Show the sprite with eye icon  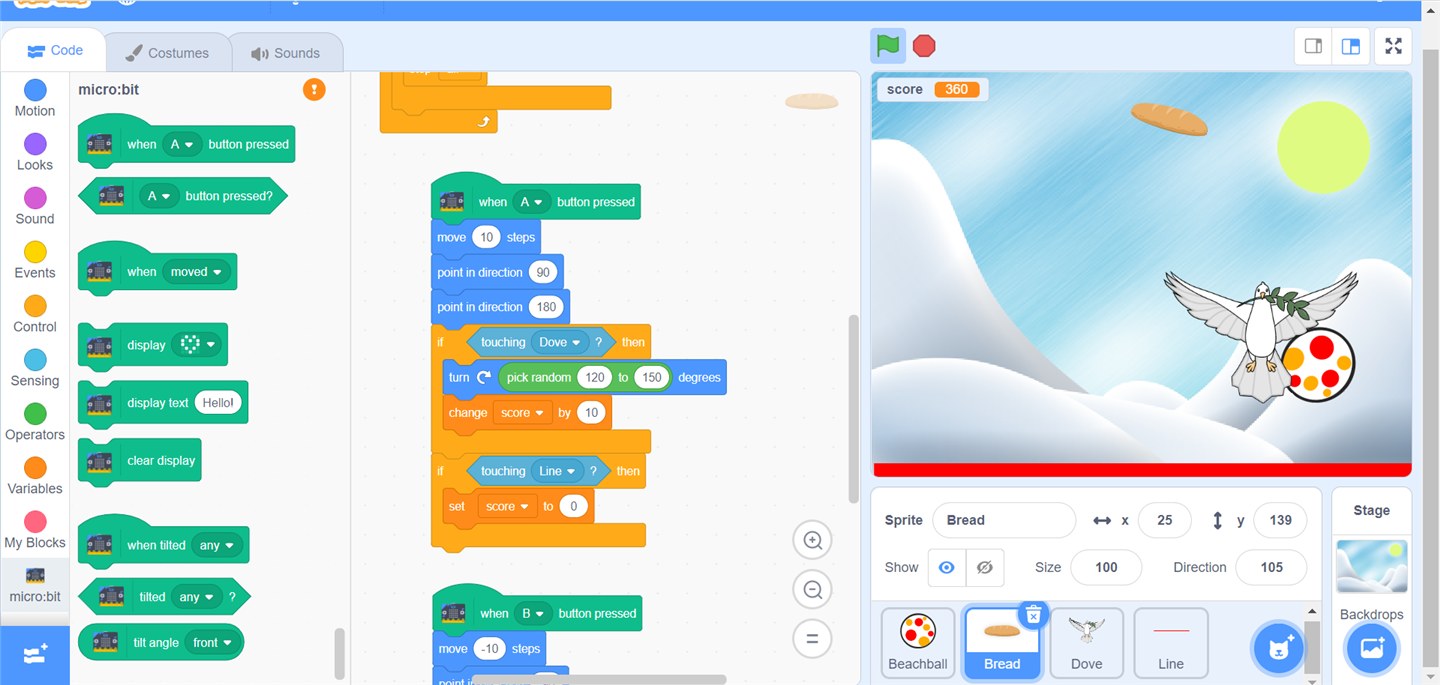pos(946,567)
